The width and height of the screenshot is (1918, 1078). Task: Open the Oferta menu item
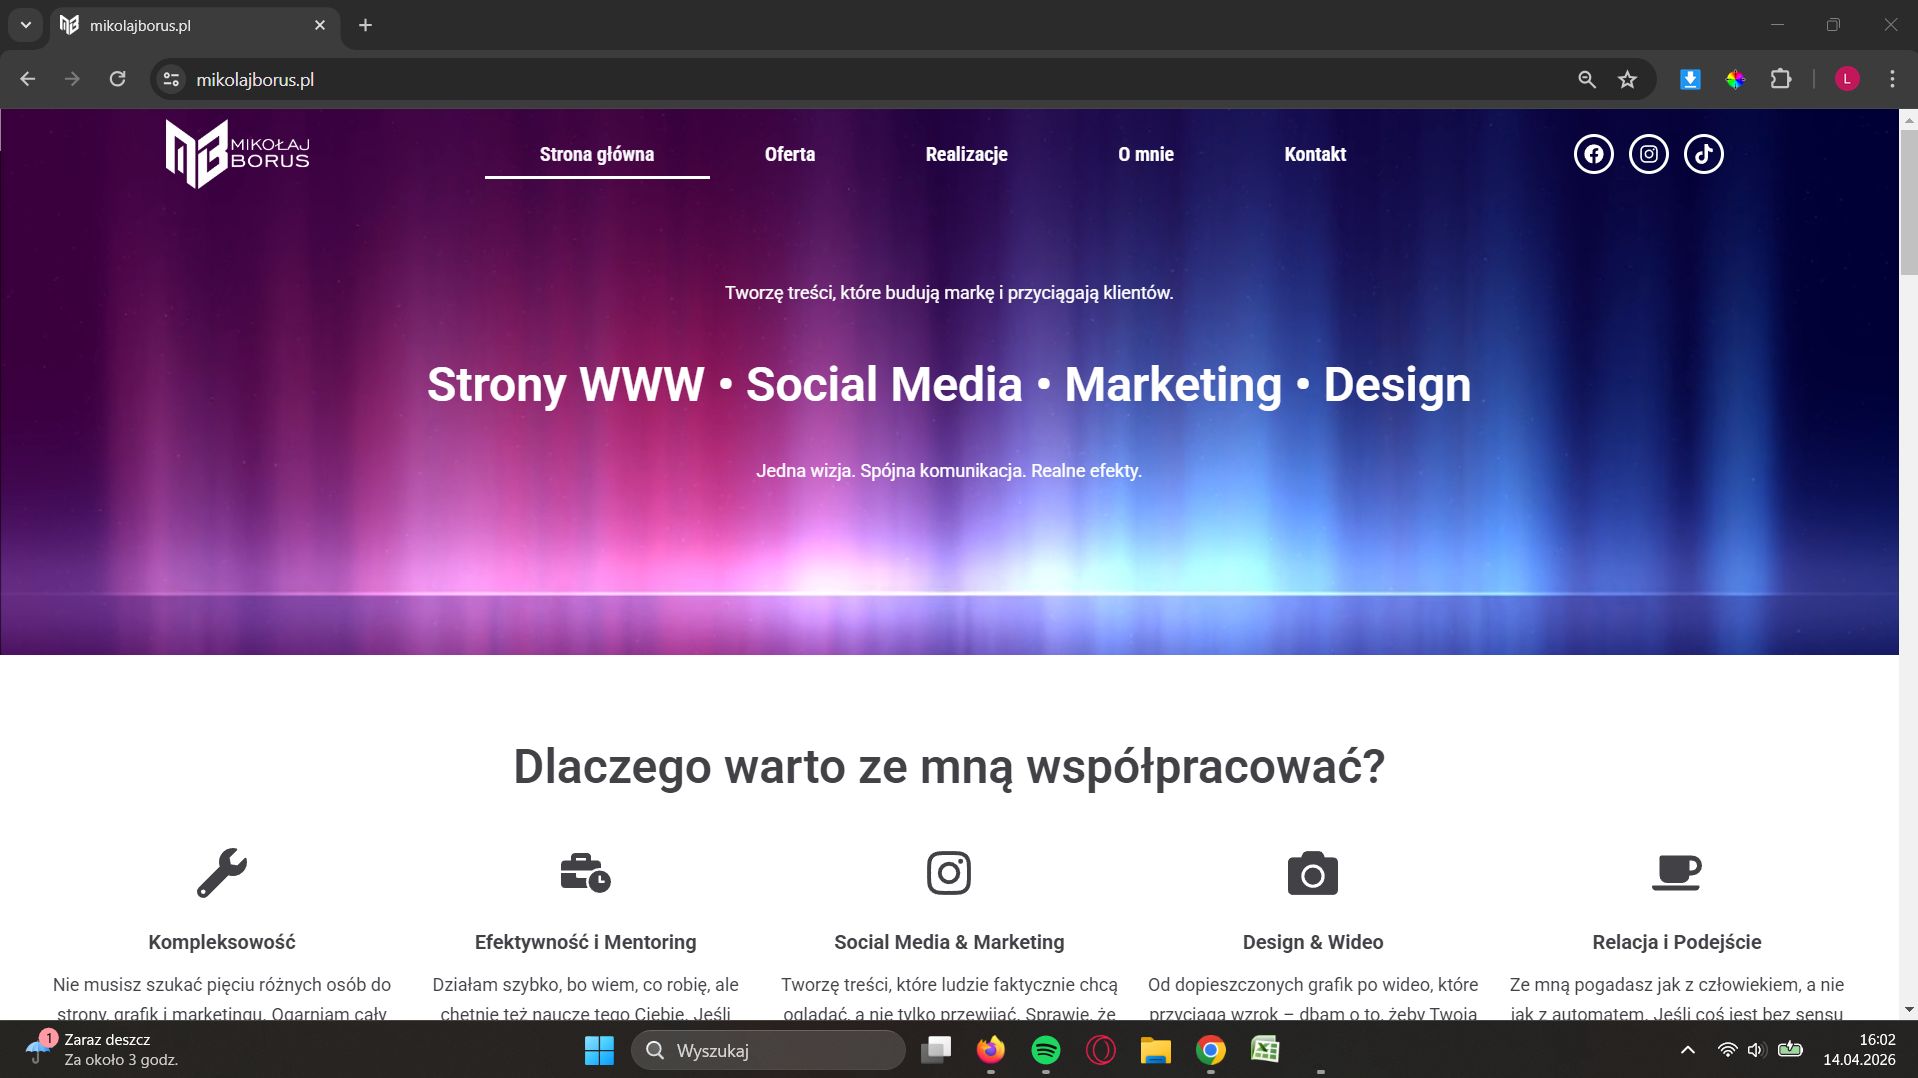coord(790,154)
